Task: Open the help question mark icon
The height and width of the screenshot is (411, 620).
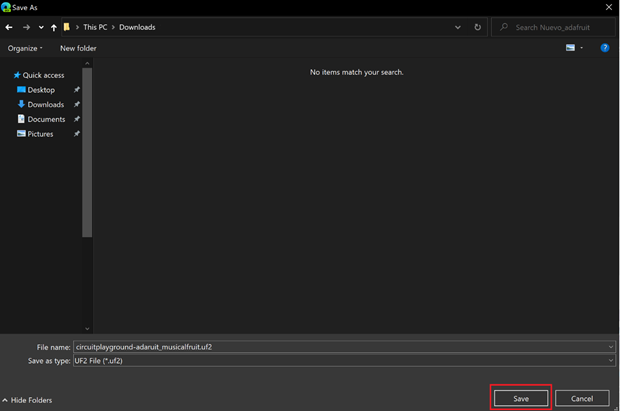Action: coord(605,48)
